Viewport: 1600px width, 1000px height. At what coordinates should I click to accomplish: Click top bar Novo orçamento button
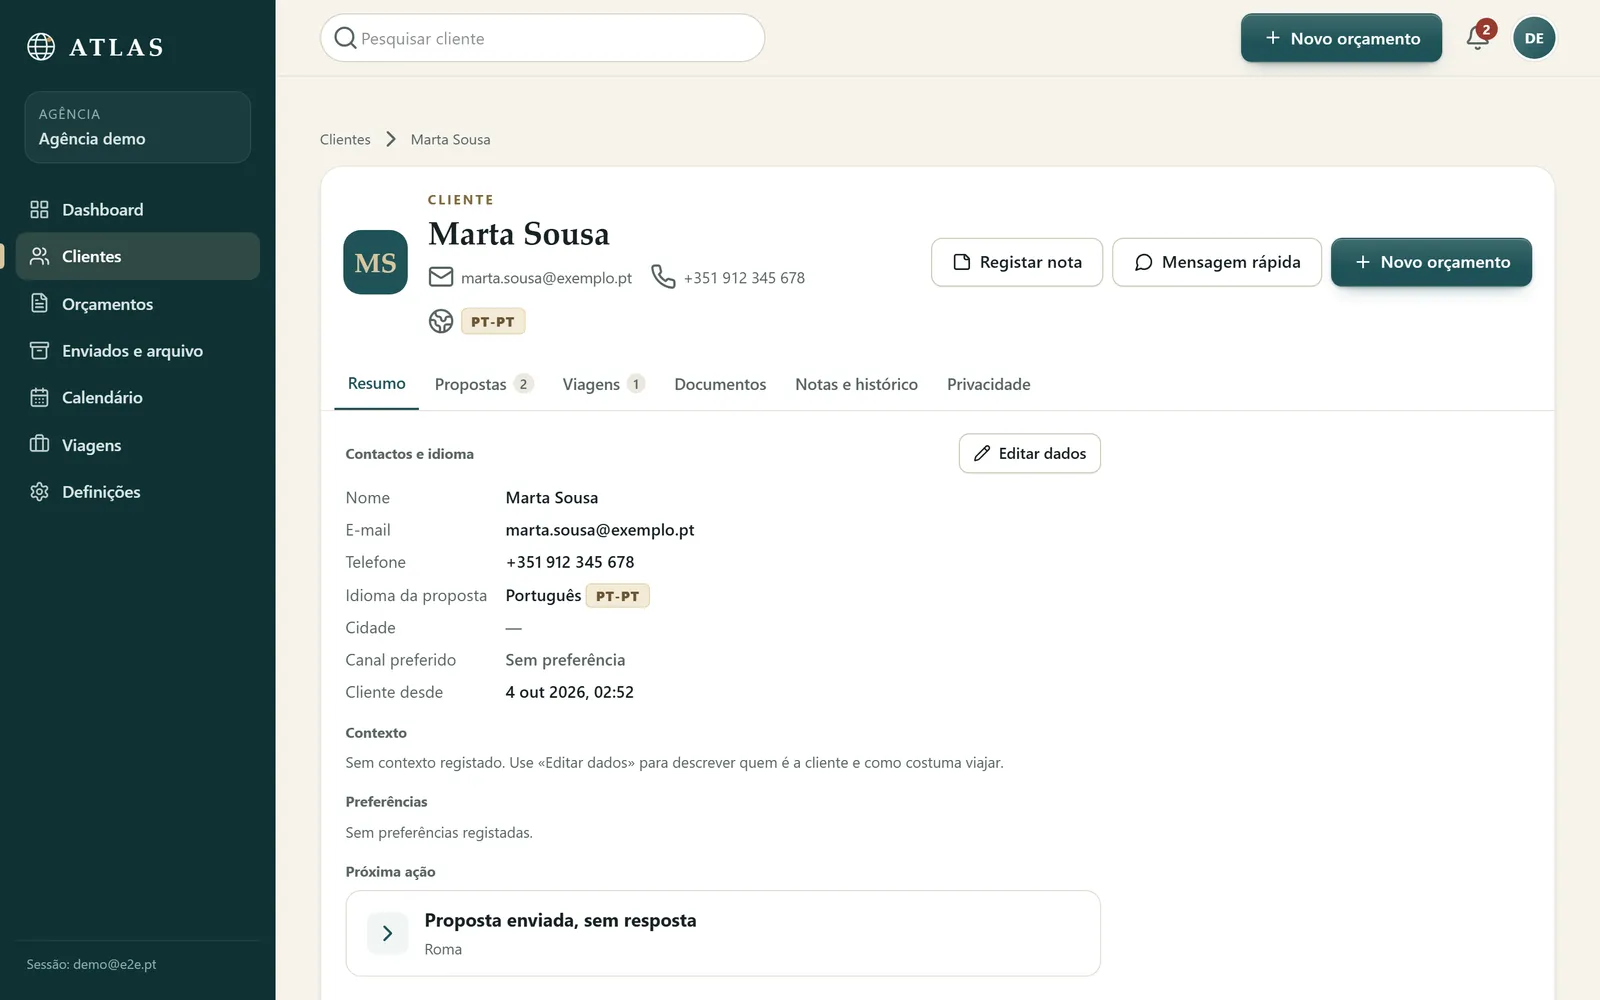1341,38
